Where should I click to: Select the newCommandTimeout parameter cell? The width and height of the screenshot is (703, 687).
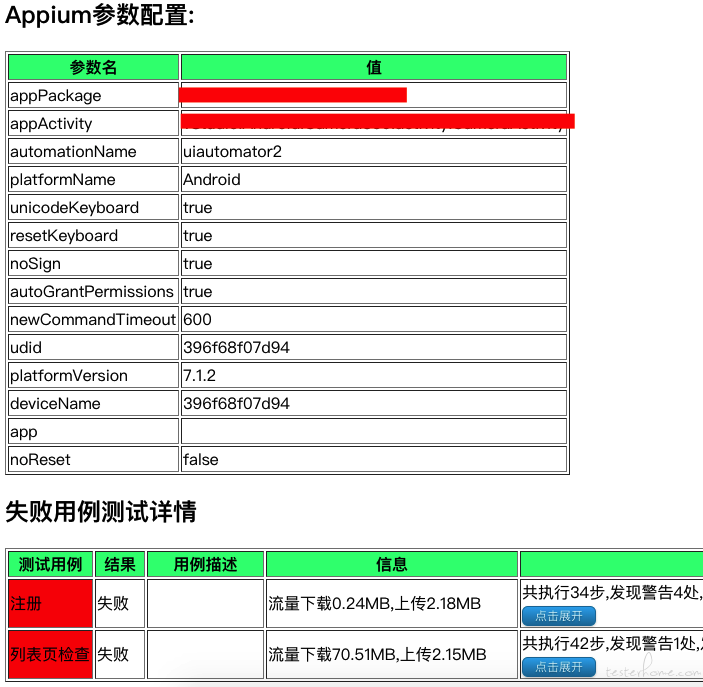click(93, 319)
